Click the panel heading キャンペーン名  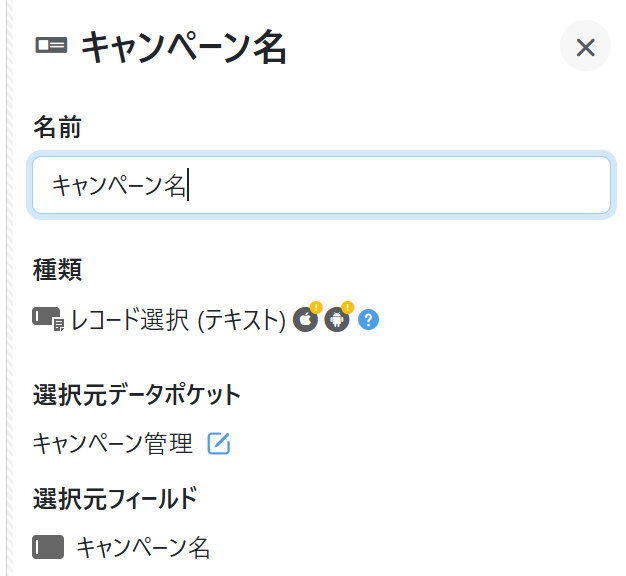click(x=183, y=47)
